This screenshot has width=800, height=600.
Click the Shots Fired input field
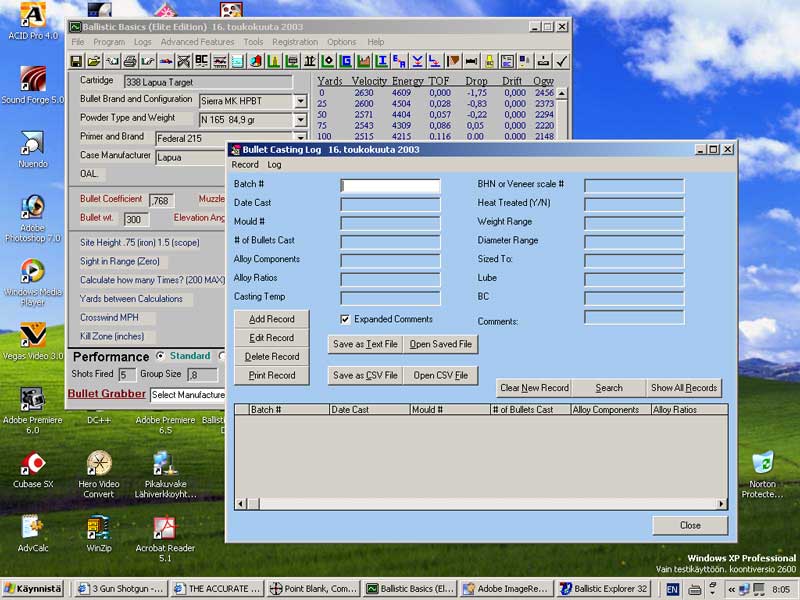(127, 376)
